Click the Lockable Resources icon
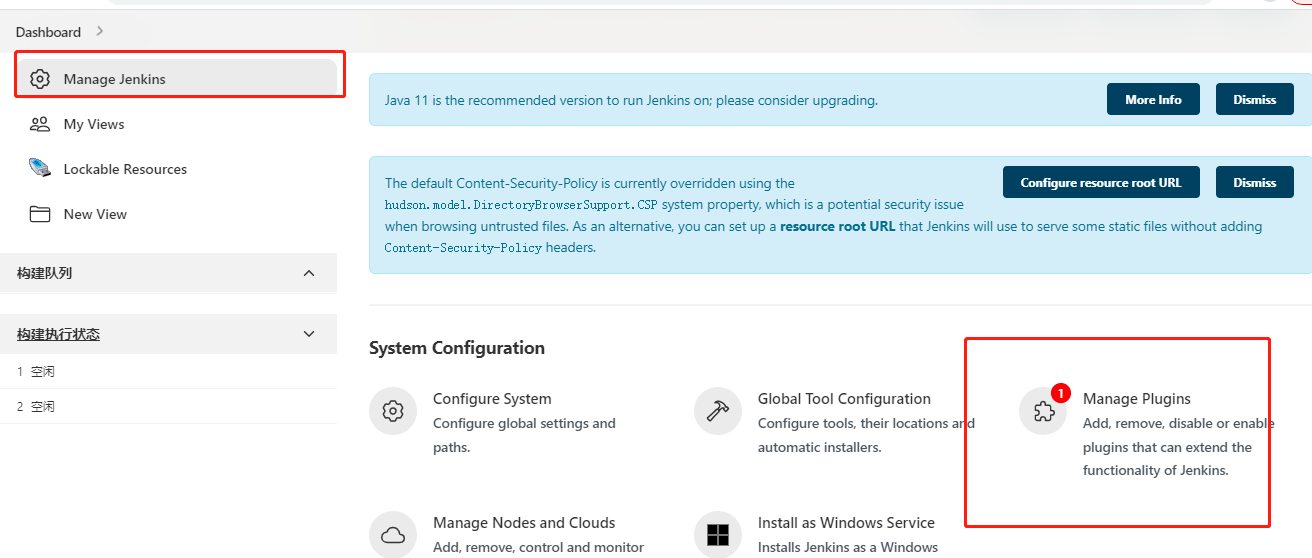This screenshot has width=1312, height=558. pos(40,169)
